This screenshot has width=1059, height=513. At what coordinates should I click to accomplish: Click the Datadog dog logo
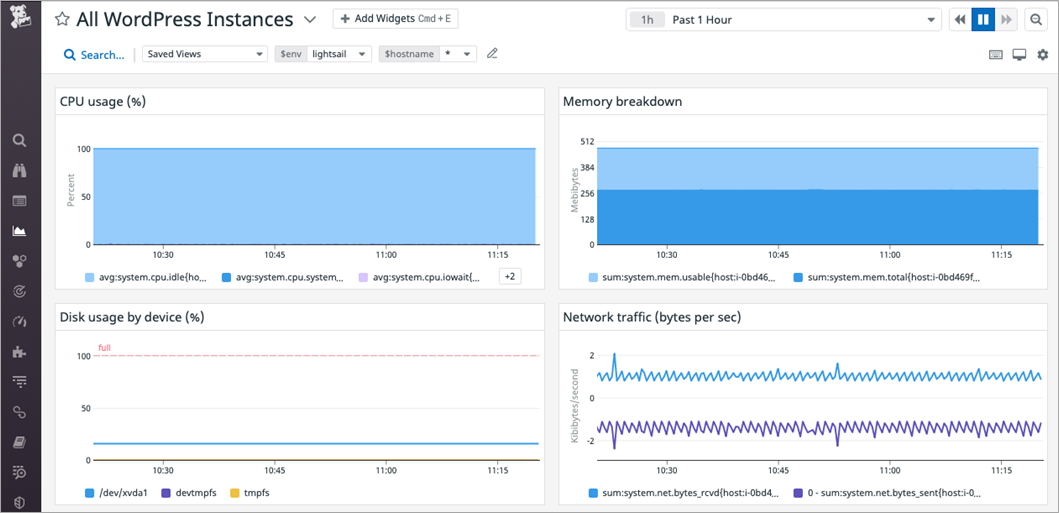pyautogui.click(x=20, y=16)
